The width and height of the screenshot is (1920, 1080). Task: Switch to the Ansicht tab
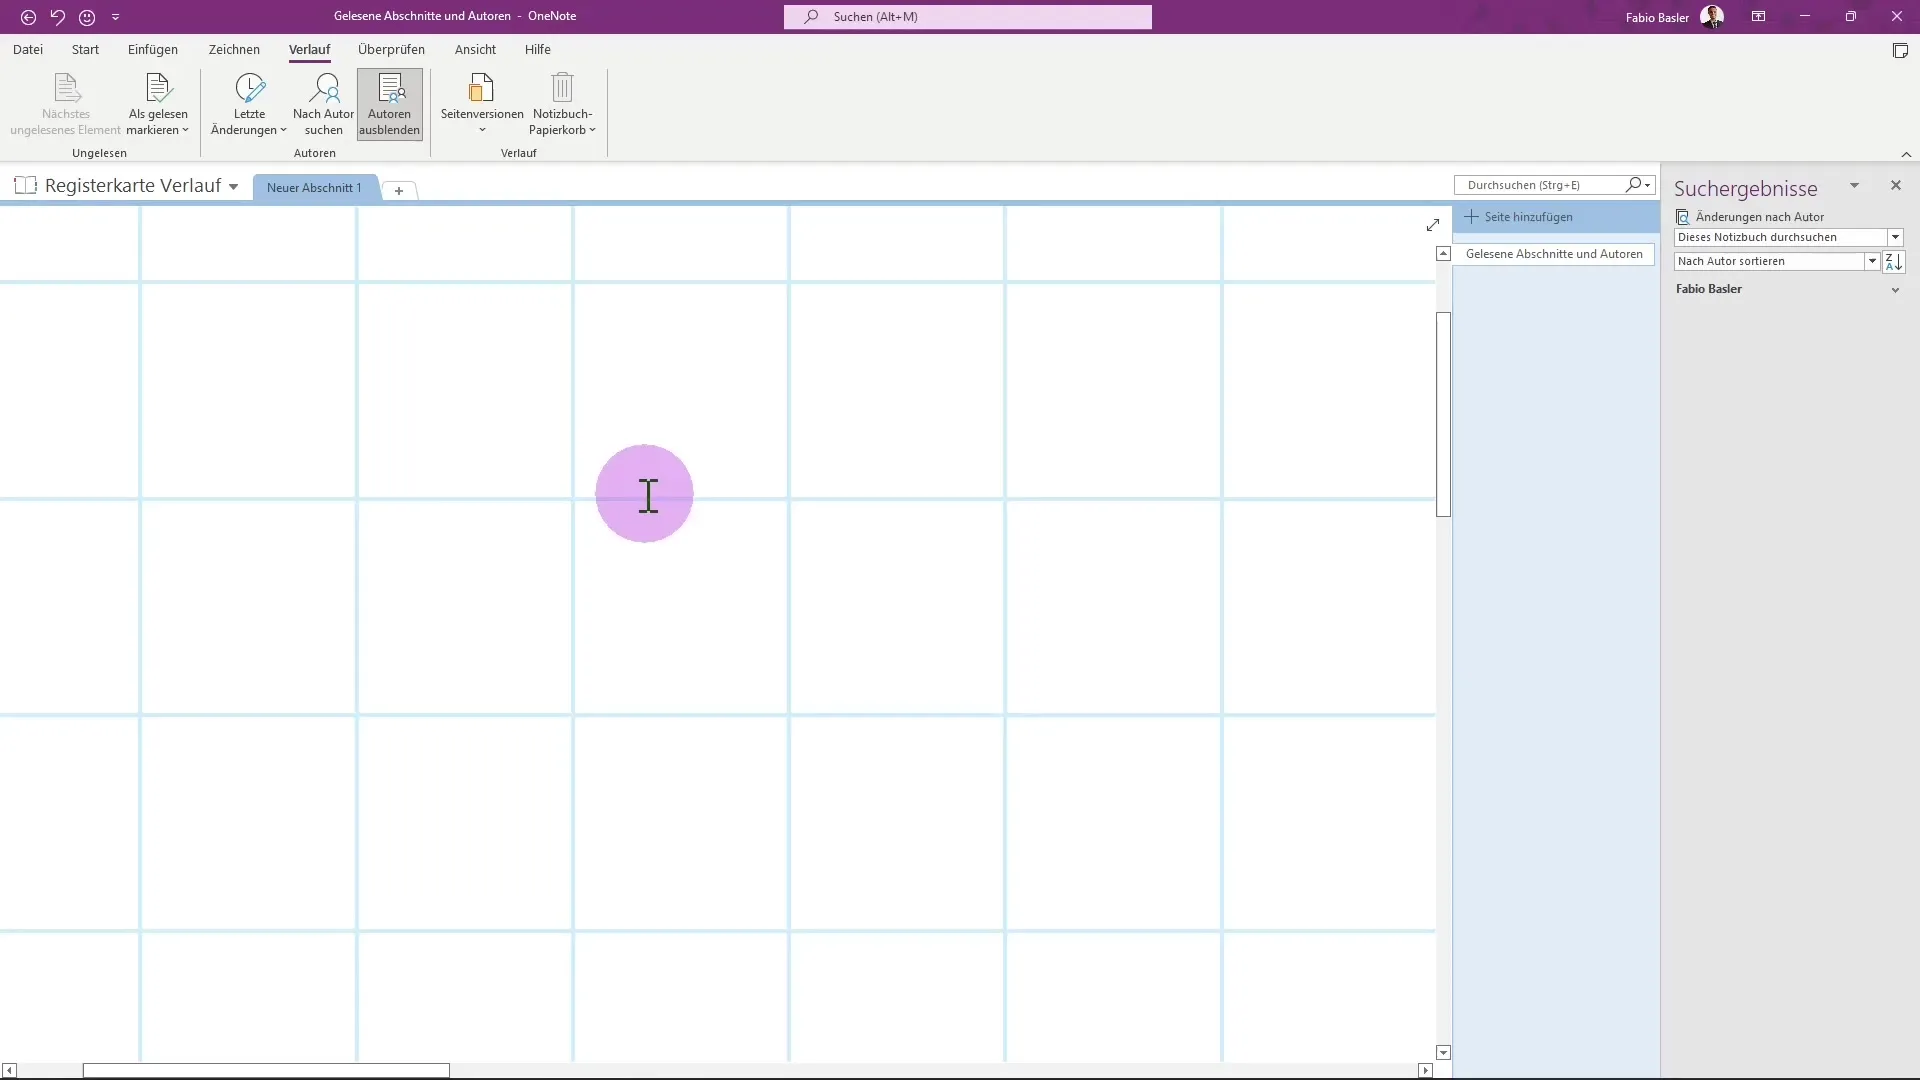475,49
